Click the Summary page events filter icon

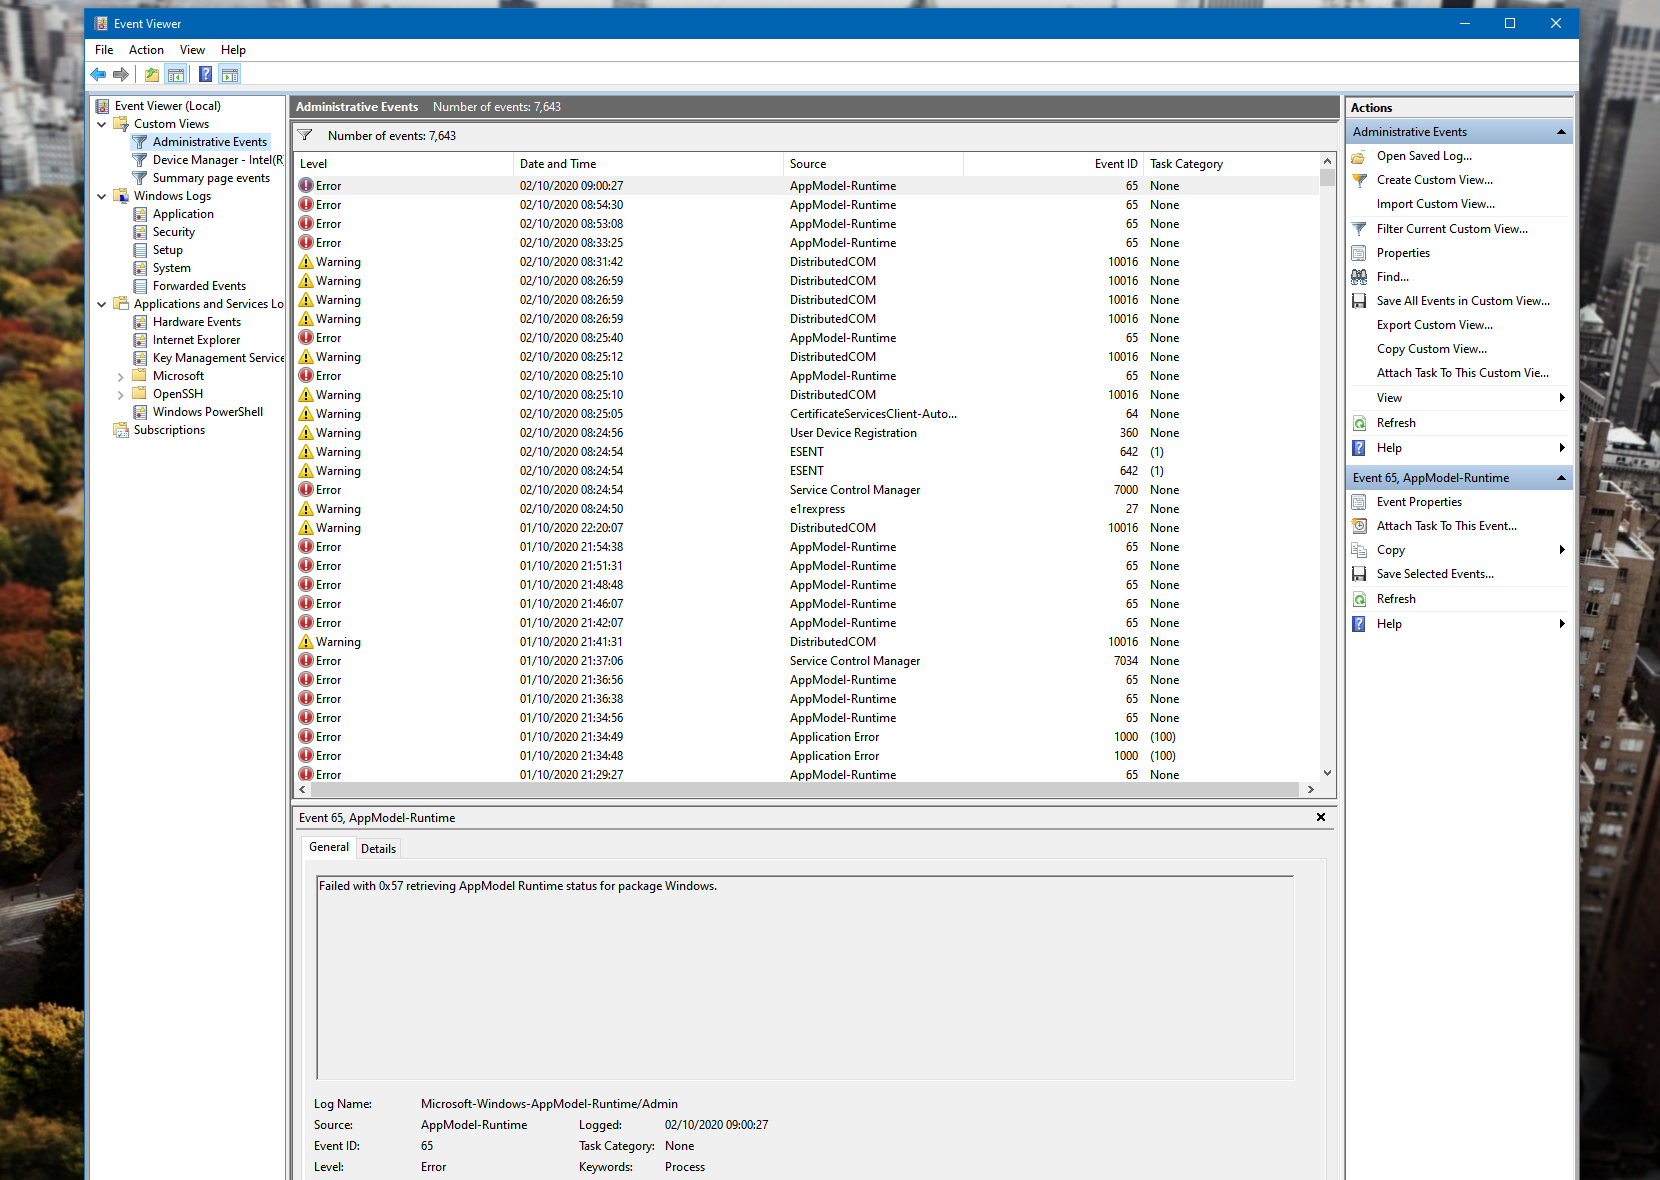[x=140, y=178]
